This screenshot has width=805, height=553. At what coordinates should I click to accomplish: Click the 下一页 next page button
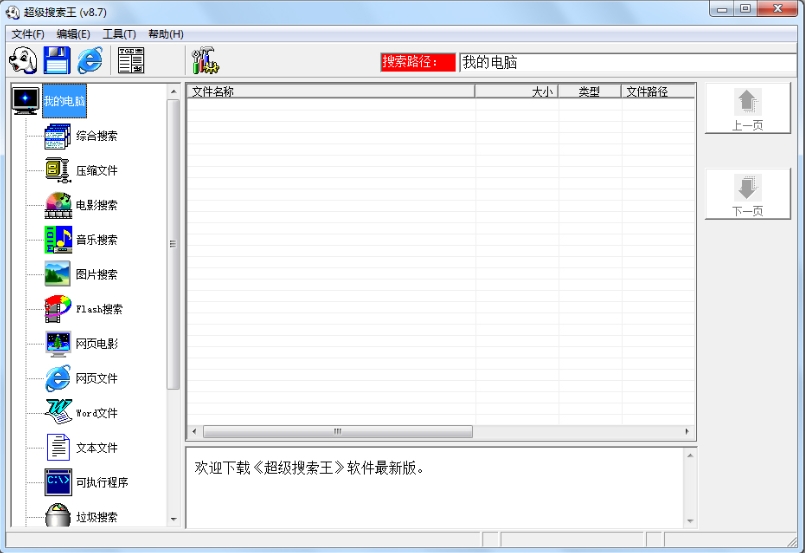(748, 194)
